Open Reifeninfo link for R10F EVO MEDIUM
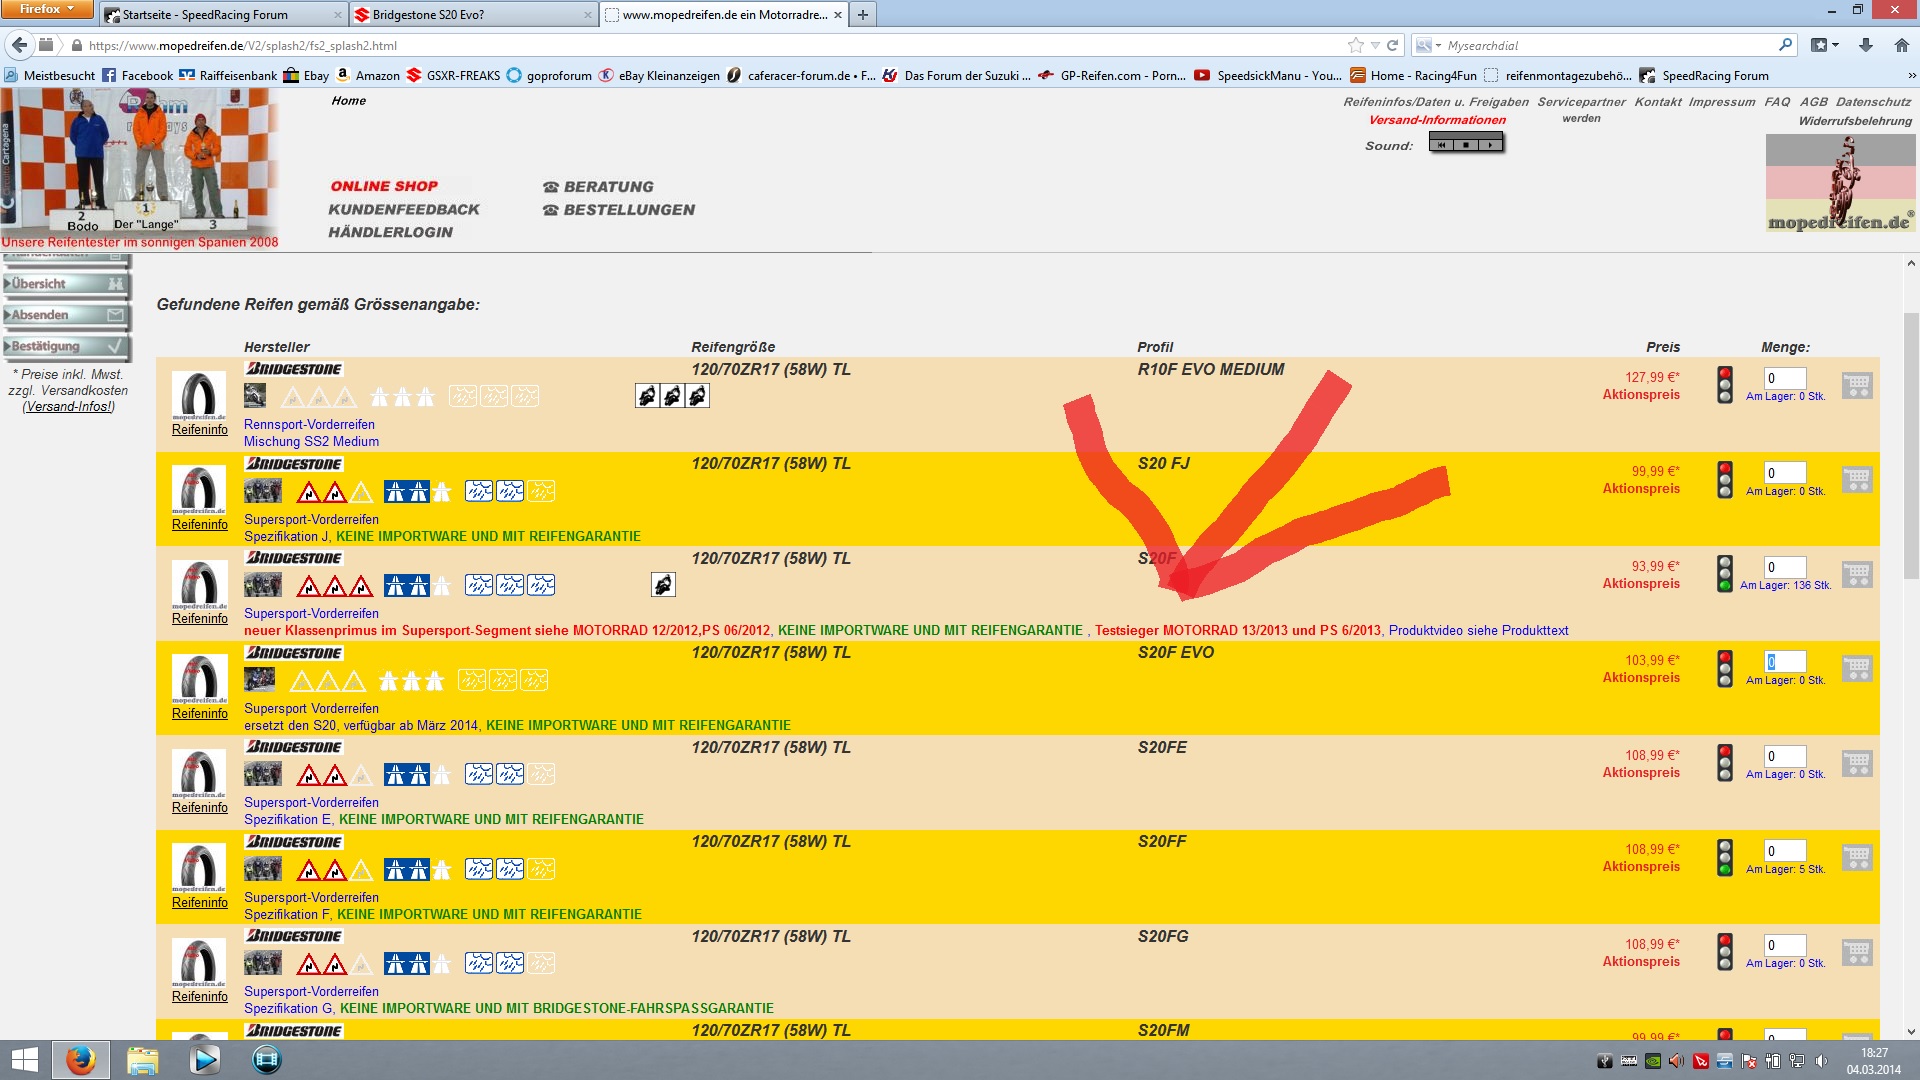This screenshot has height=1080, width=1920. 199,430
